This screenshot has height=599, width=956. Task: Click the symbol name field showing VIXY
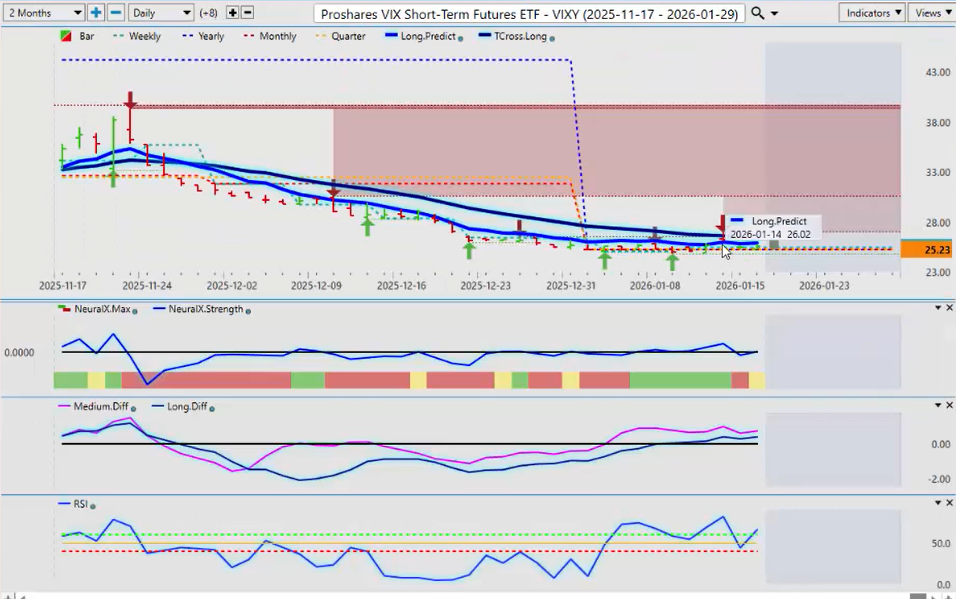click(528, 14)
